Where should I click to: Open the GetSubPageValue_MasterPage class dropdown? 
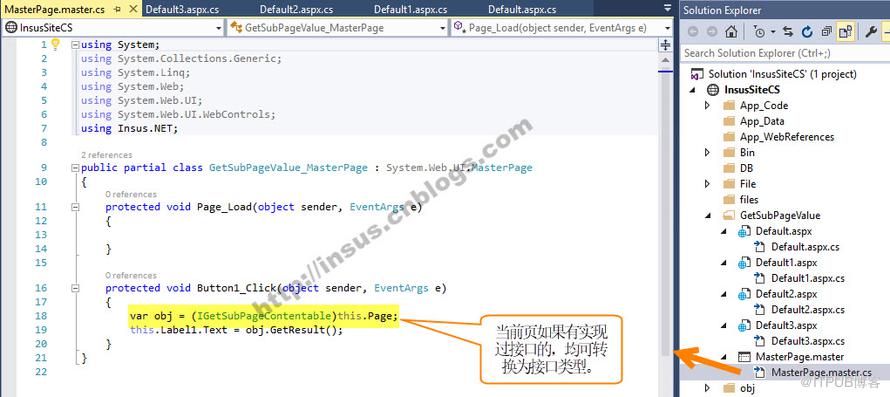tap(443, 28)
